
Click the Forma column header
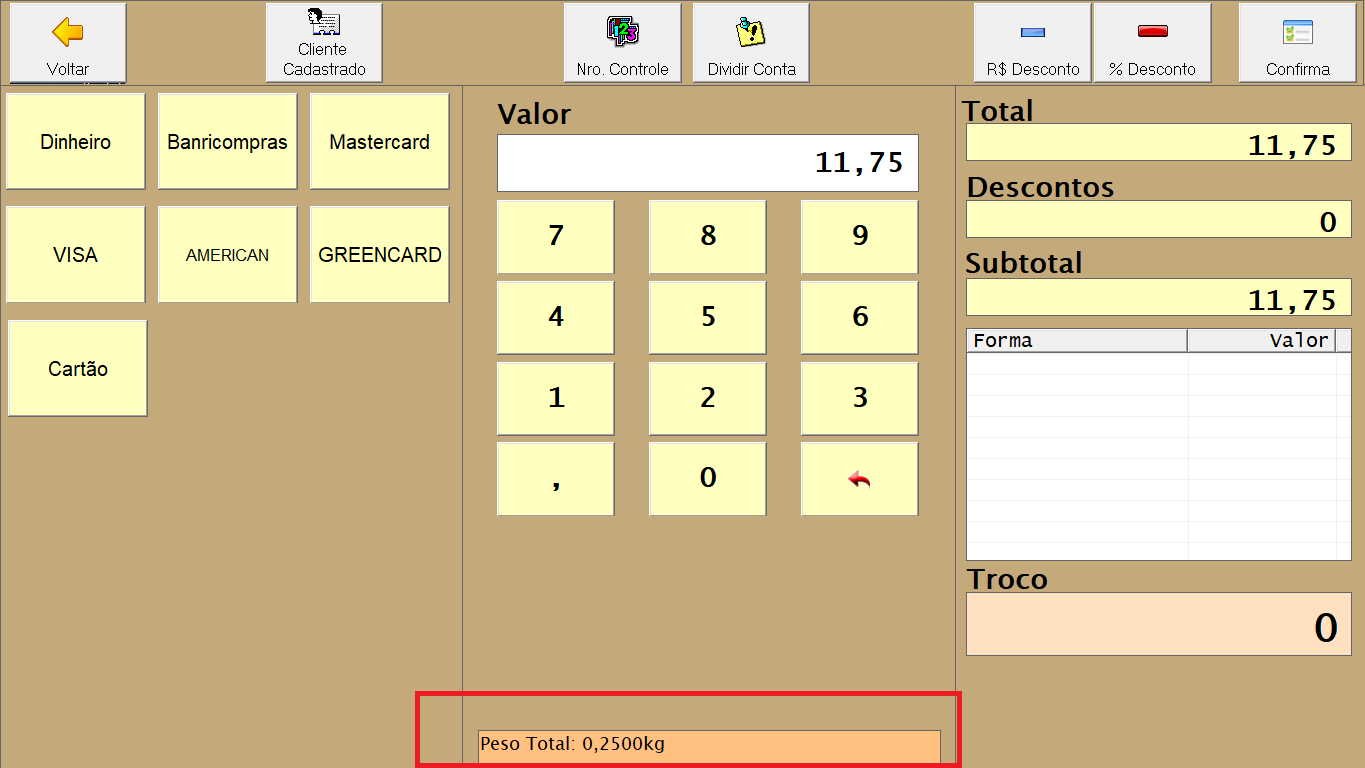pyautogui.click(x=1077, y=340)
